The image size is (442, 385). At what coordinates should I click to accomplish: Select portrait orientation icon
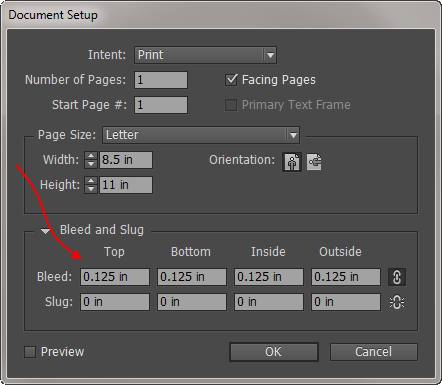point(292,162)
